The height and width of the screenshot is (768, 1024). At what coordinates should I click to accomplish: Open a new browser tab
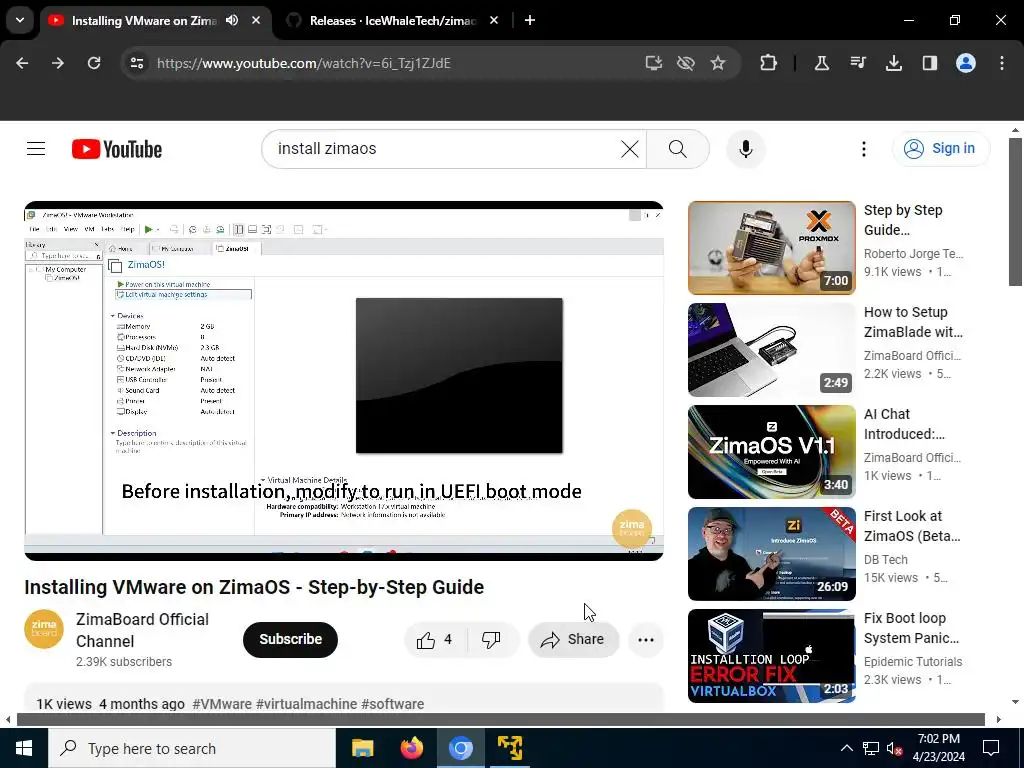point(530,20)
